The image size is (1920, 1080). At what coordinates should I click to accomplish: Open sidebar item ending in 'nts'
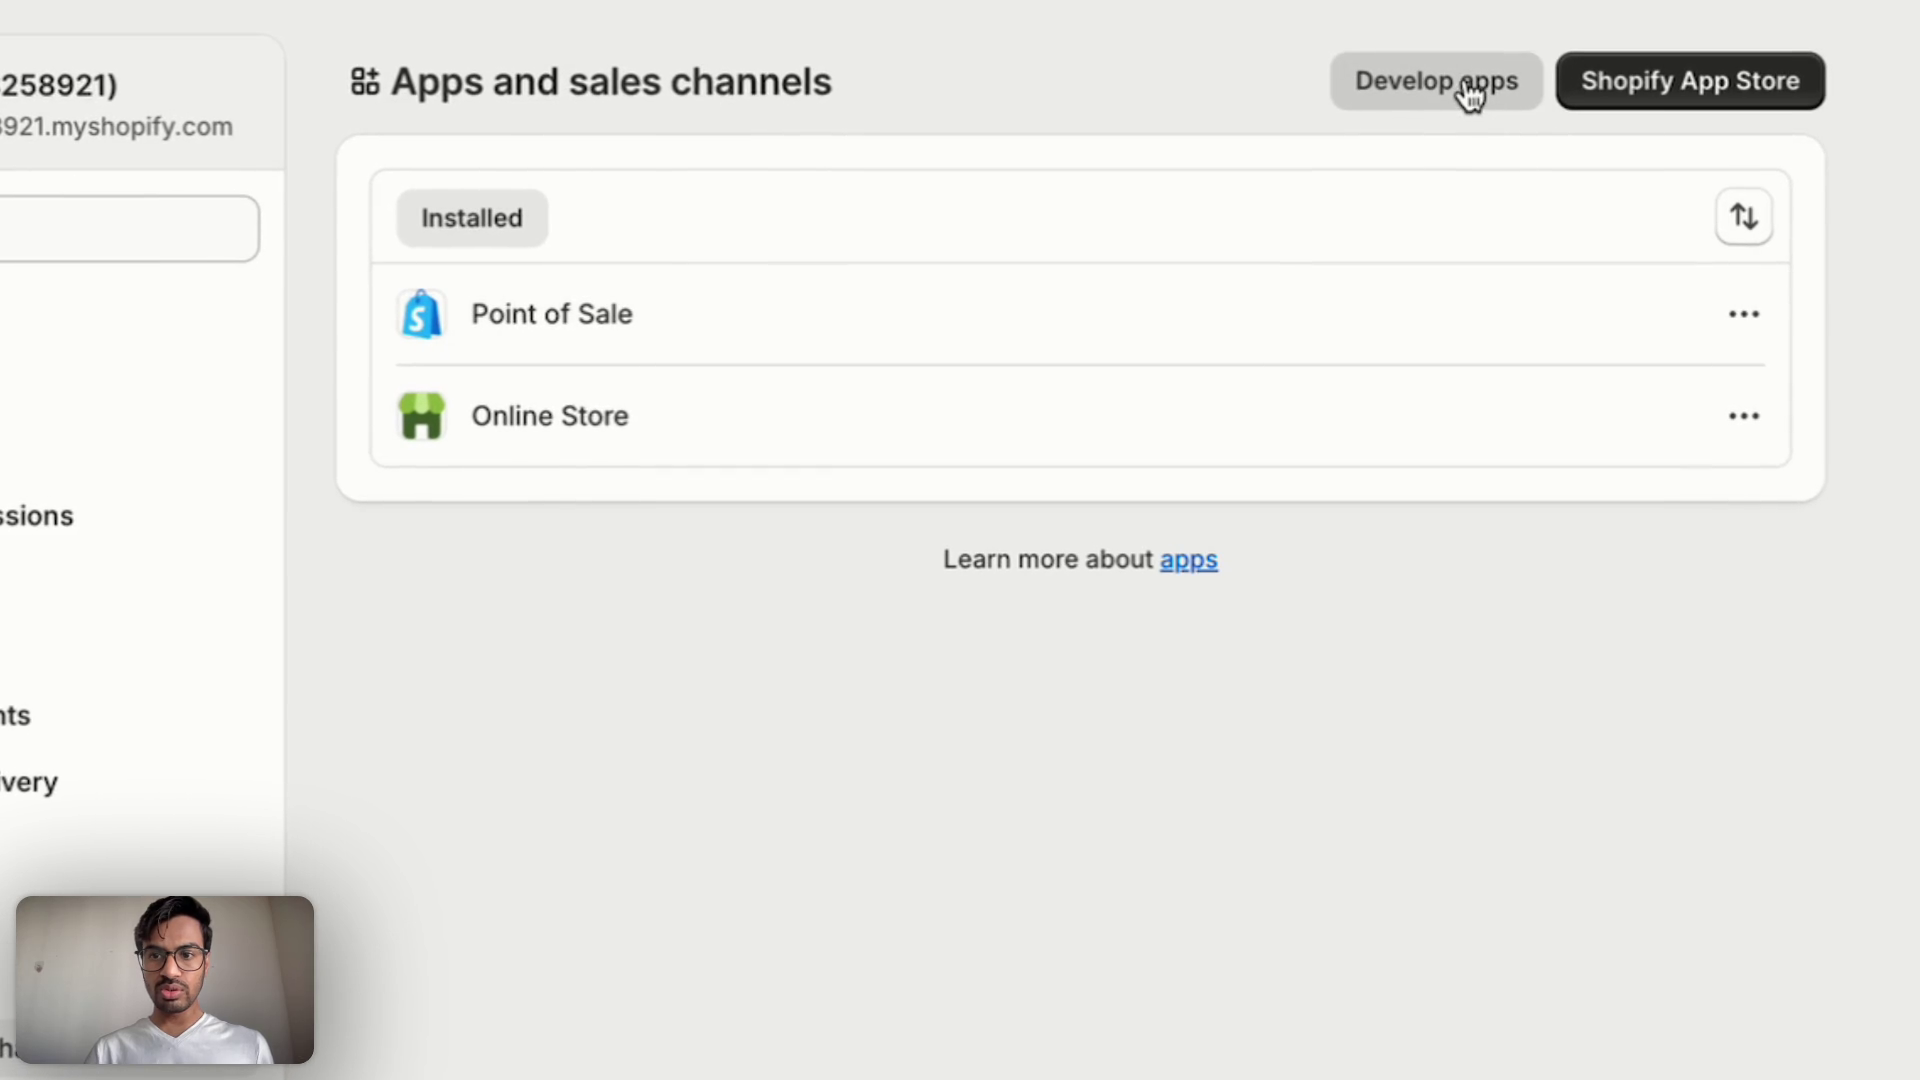click(x=15, y=716)
